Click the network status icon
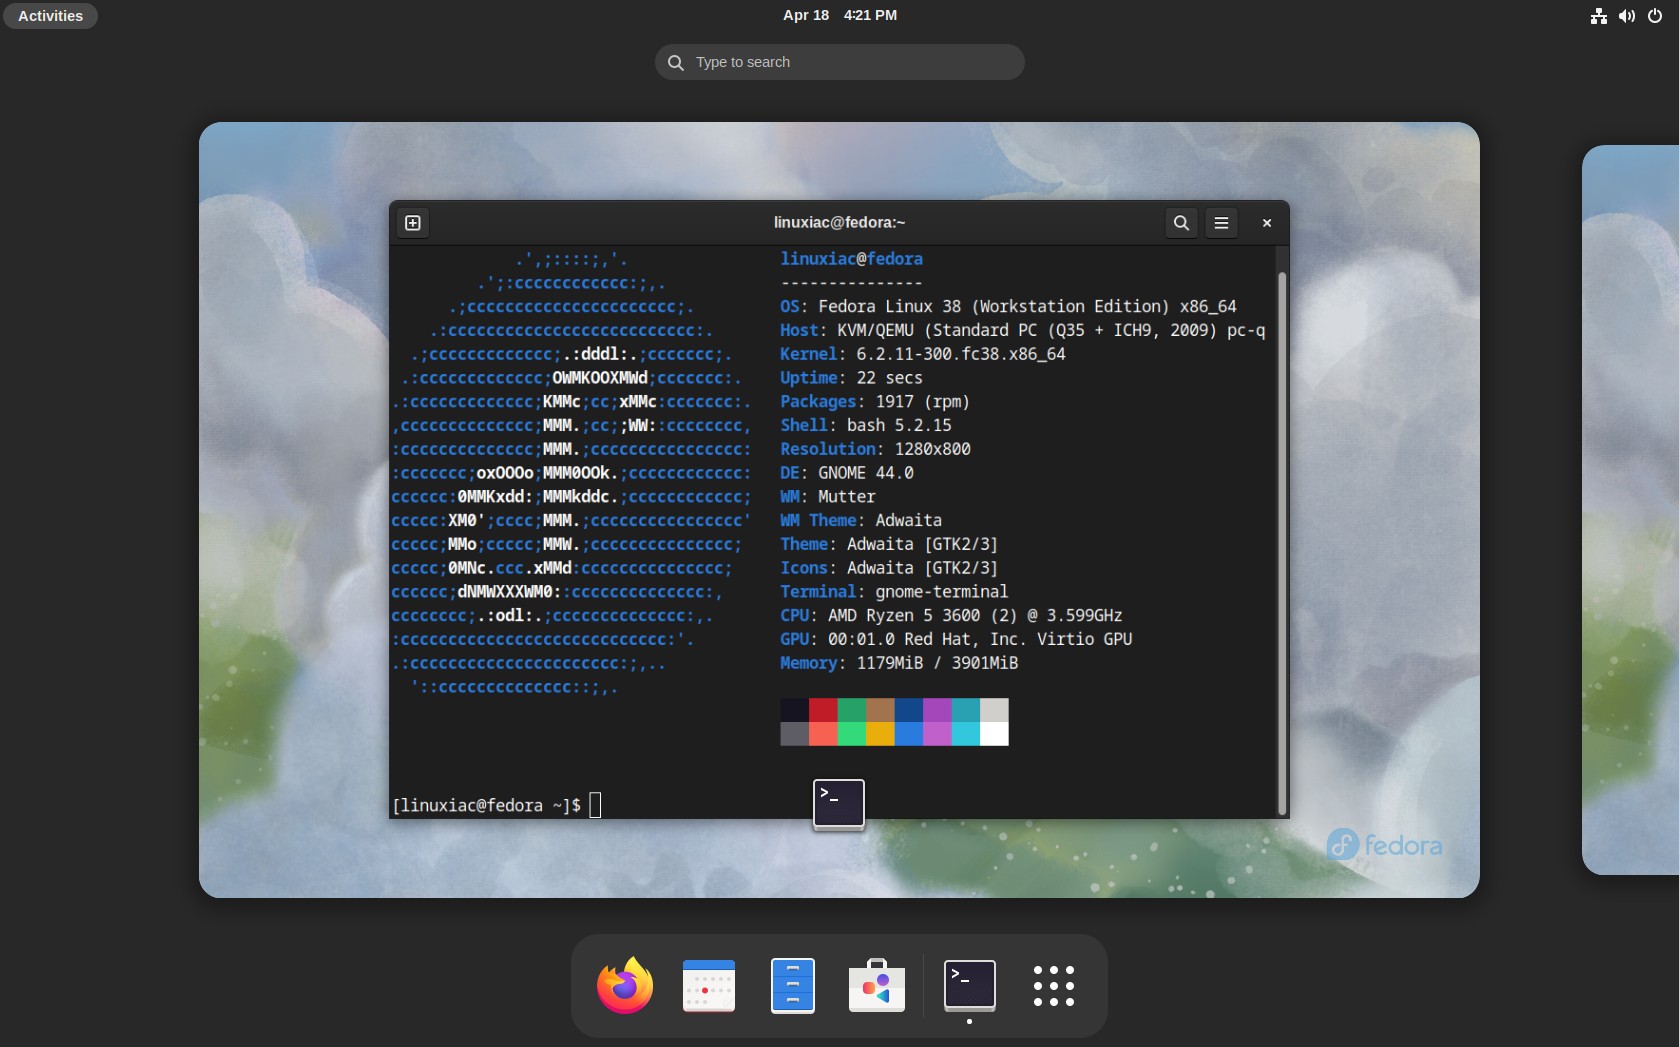 pos(1599,16)
